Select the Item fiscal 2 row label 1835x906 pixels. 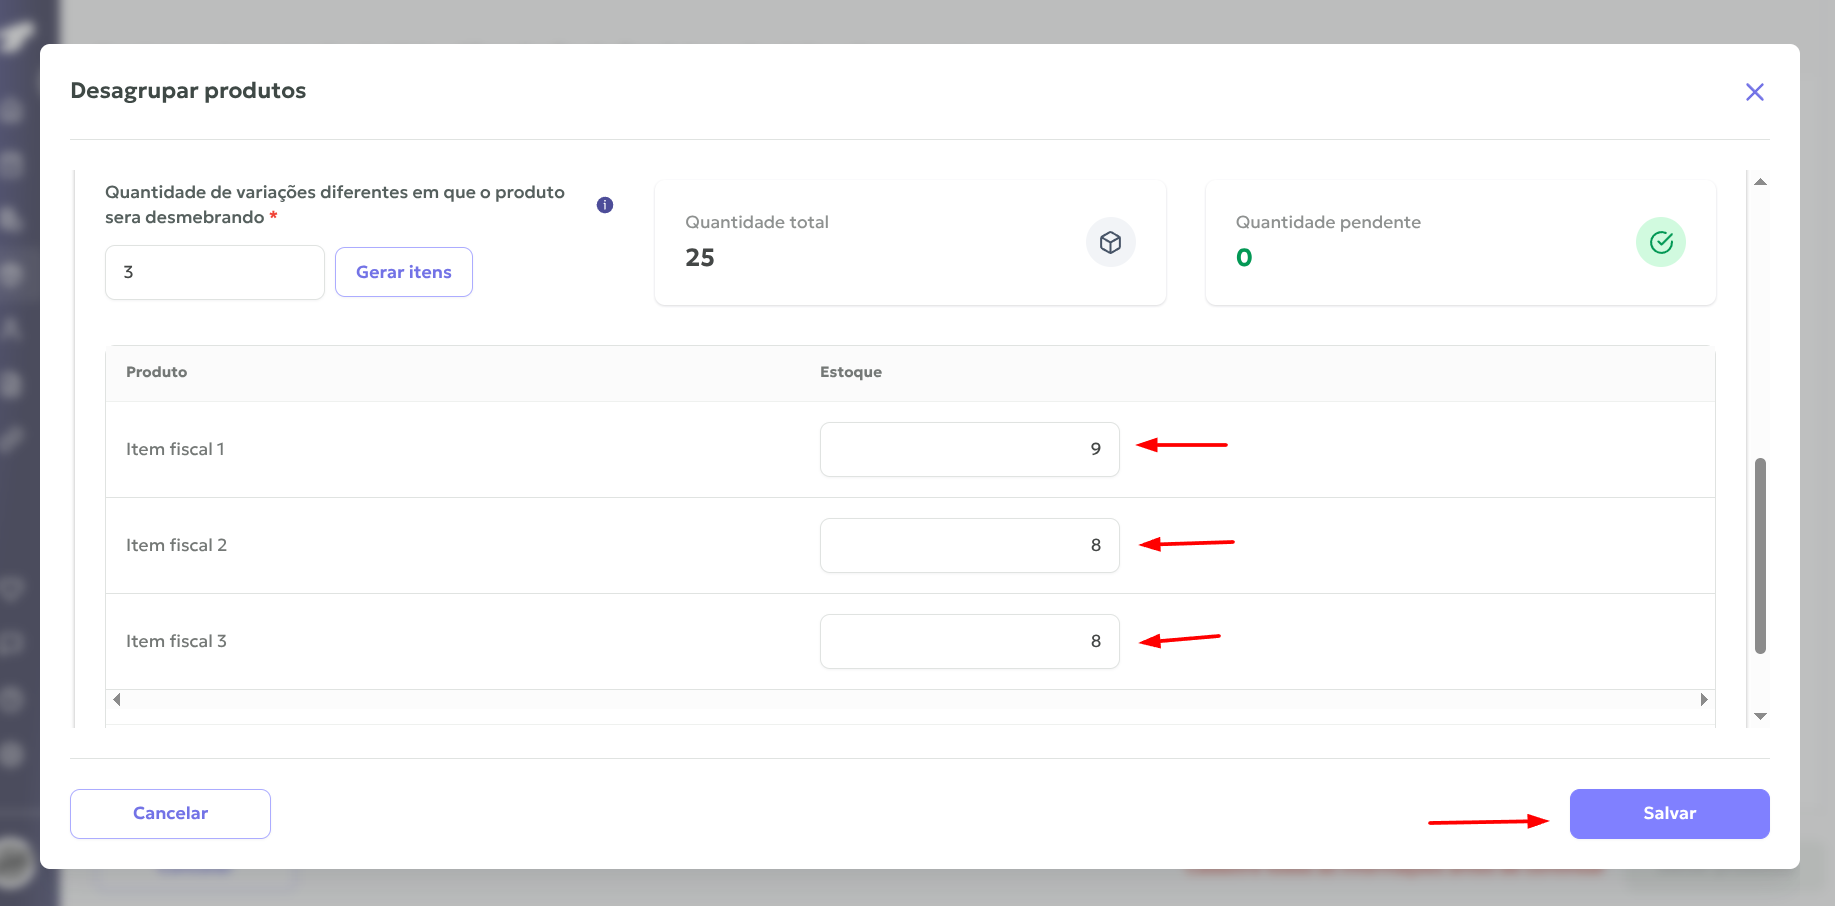pyautogui.click(x=176, y=545)
